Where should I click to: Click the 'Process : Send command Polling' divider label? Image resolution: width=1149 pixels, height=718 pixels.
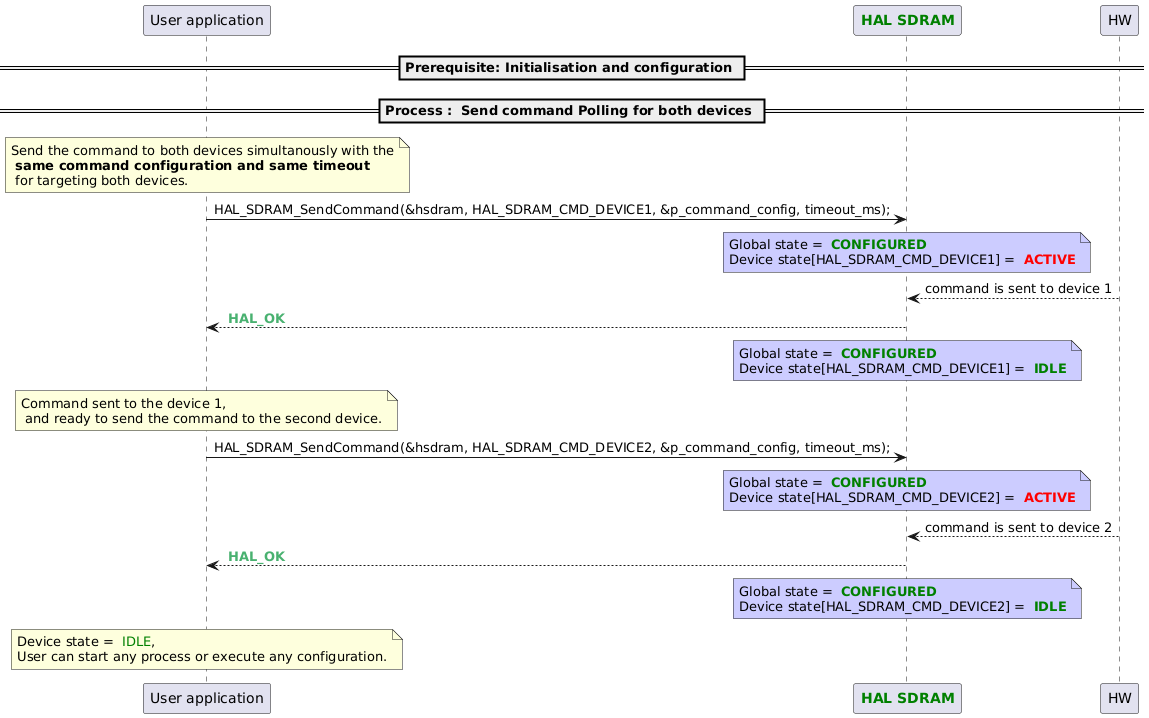(572, 111)
